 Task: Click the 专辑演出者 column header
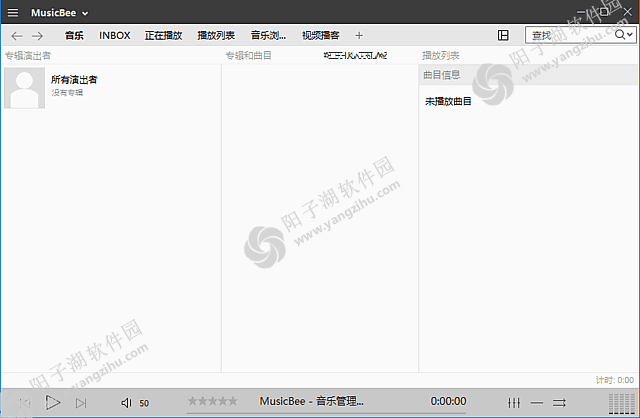[x=28, y=56]
